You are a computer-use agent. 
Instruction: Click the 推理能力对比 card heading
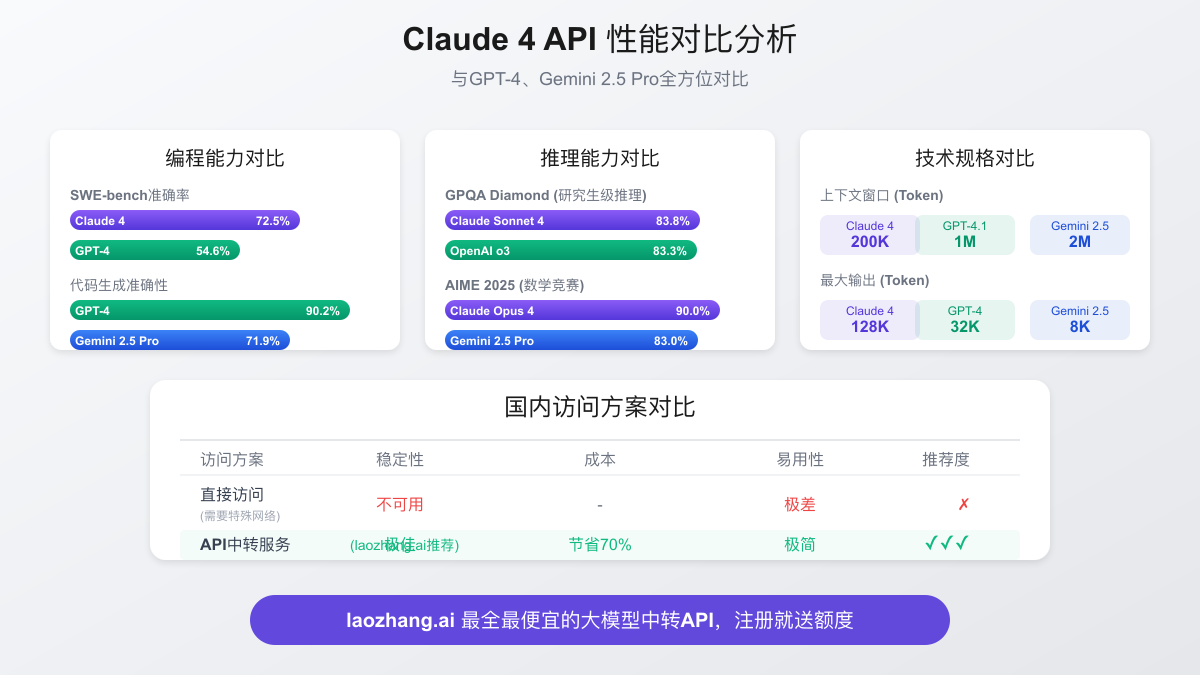[x=600, y=159]
